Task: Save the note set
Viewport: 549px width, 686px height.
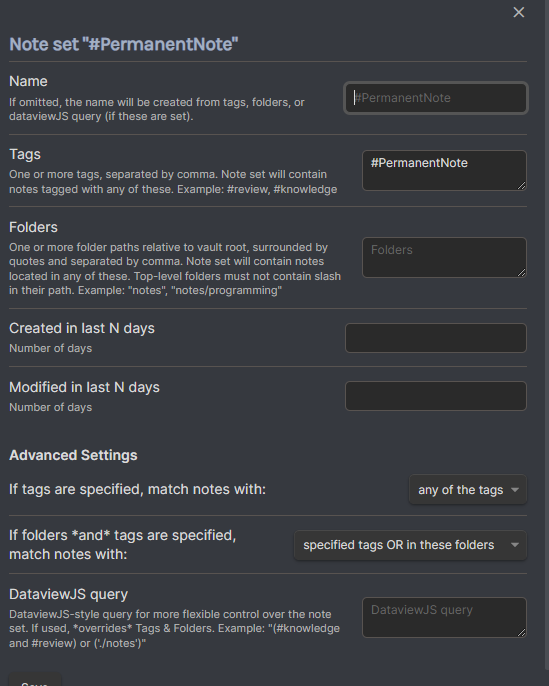Action: (35, 681)
